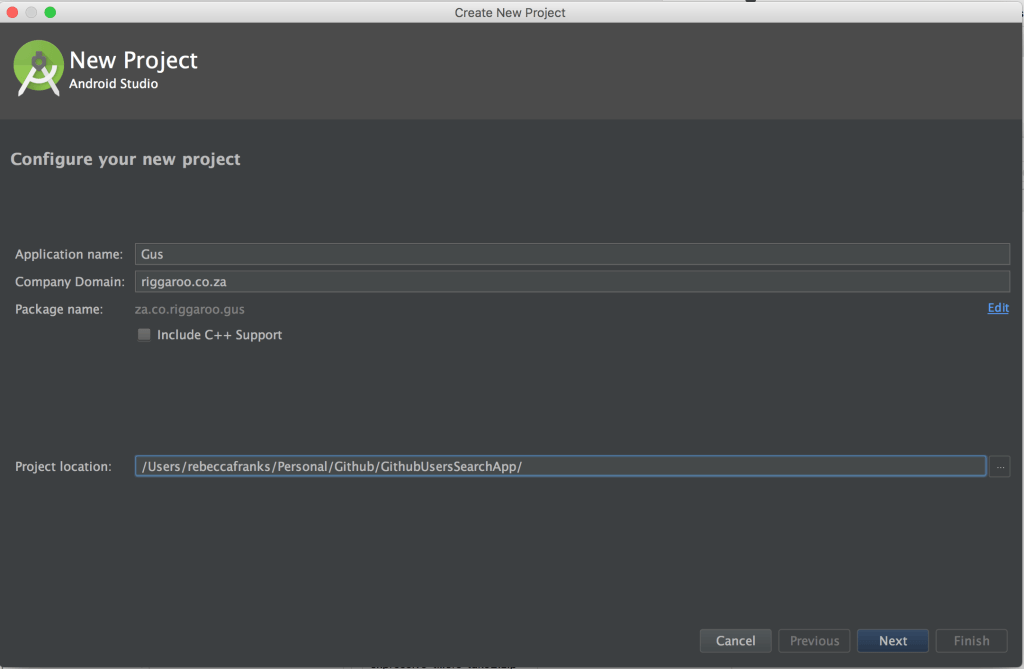Click the Android Studio subtitle text

pyautogui.click(x=111, y=84)
